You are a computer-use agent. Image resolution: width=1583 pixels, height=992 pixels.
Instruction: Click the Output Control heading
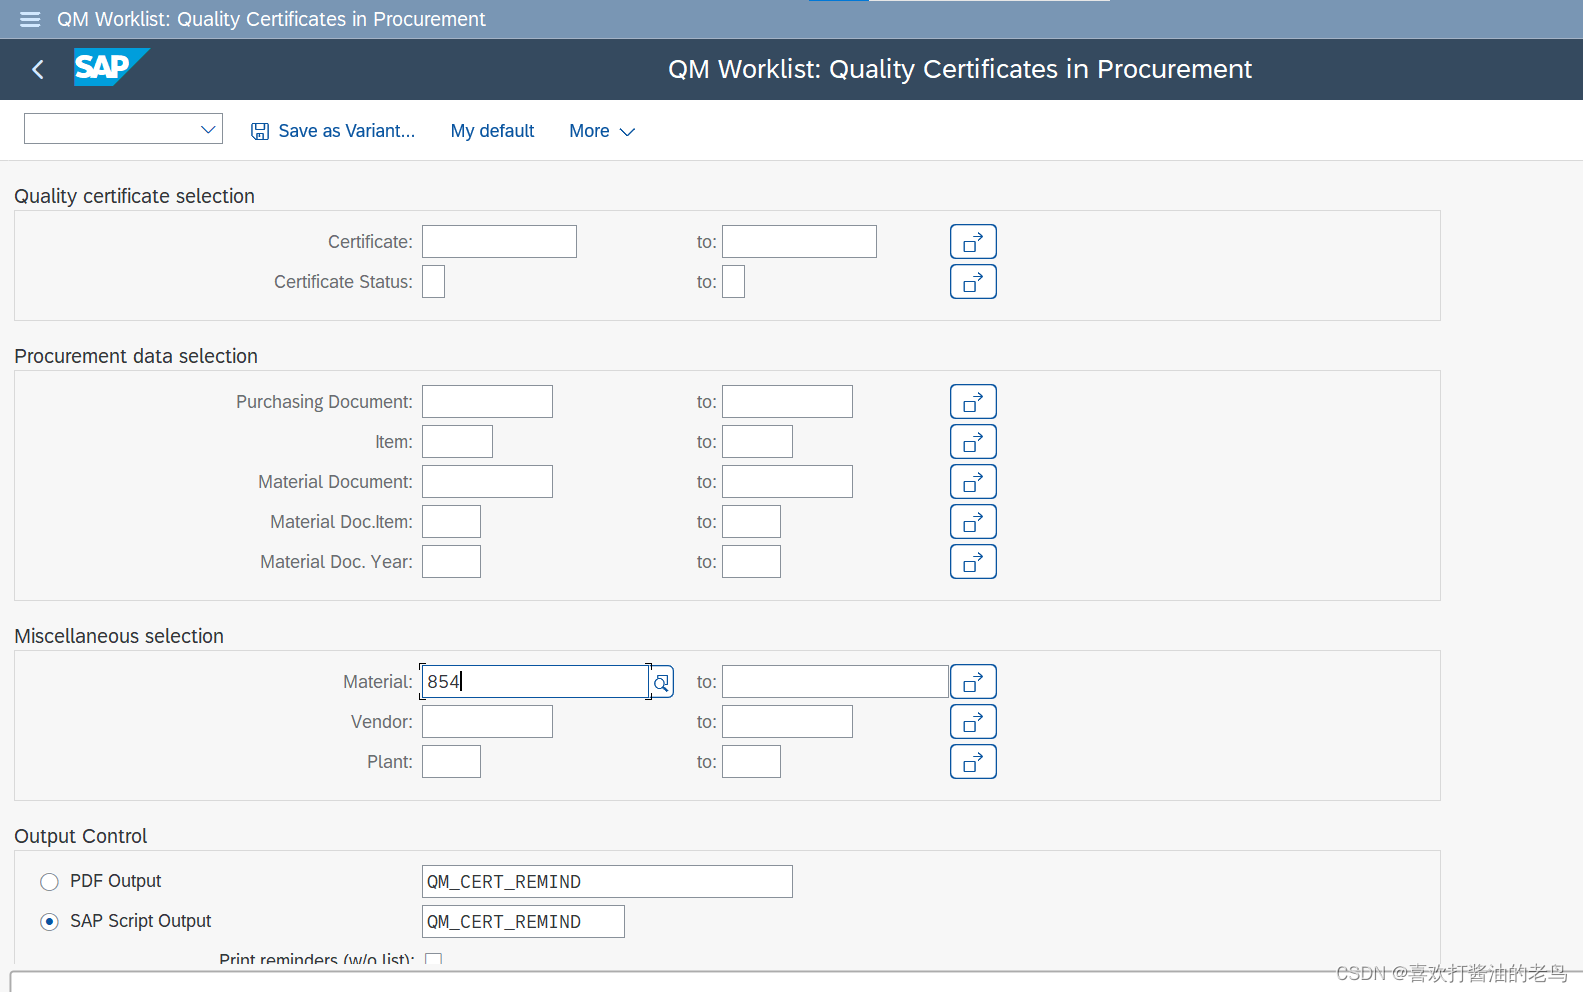[x=80, y=836]
